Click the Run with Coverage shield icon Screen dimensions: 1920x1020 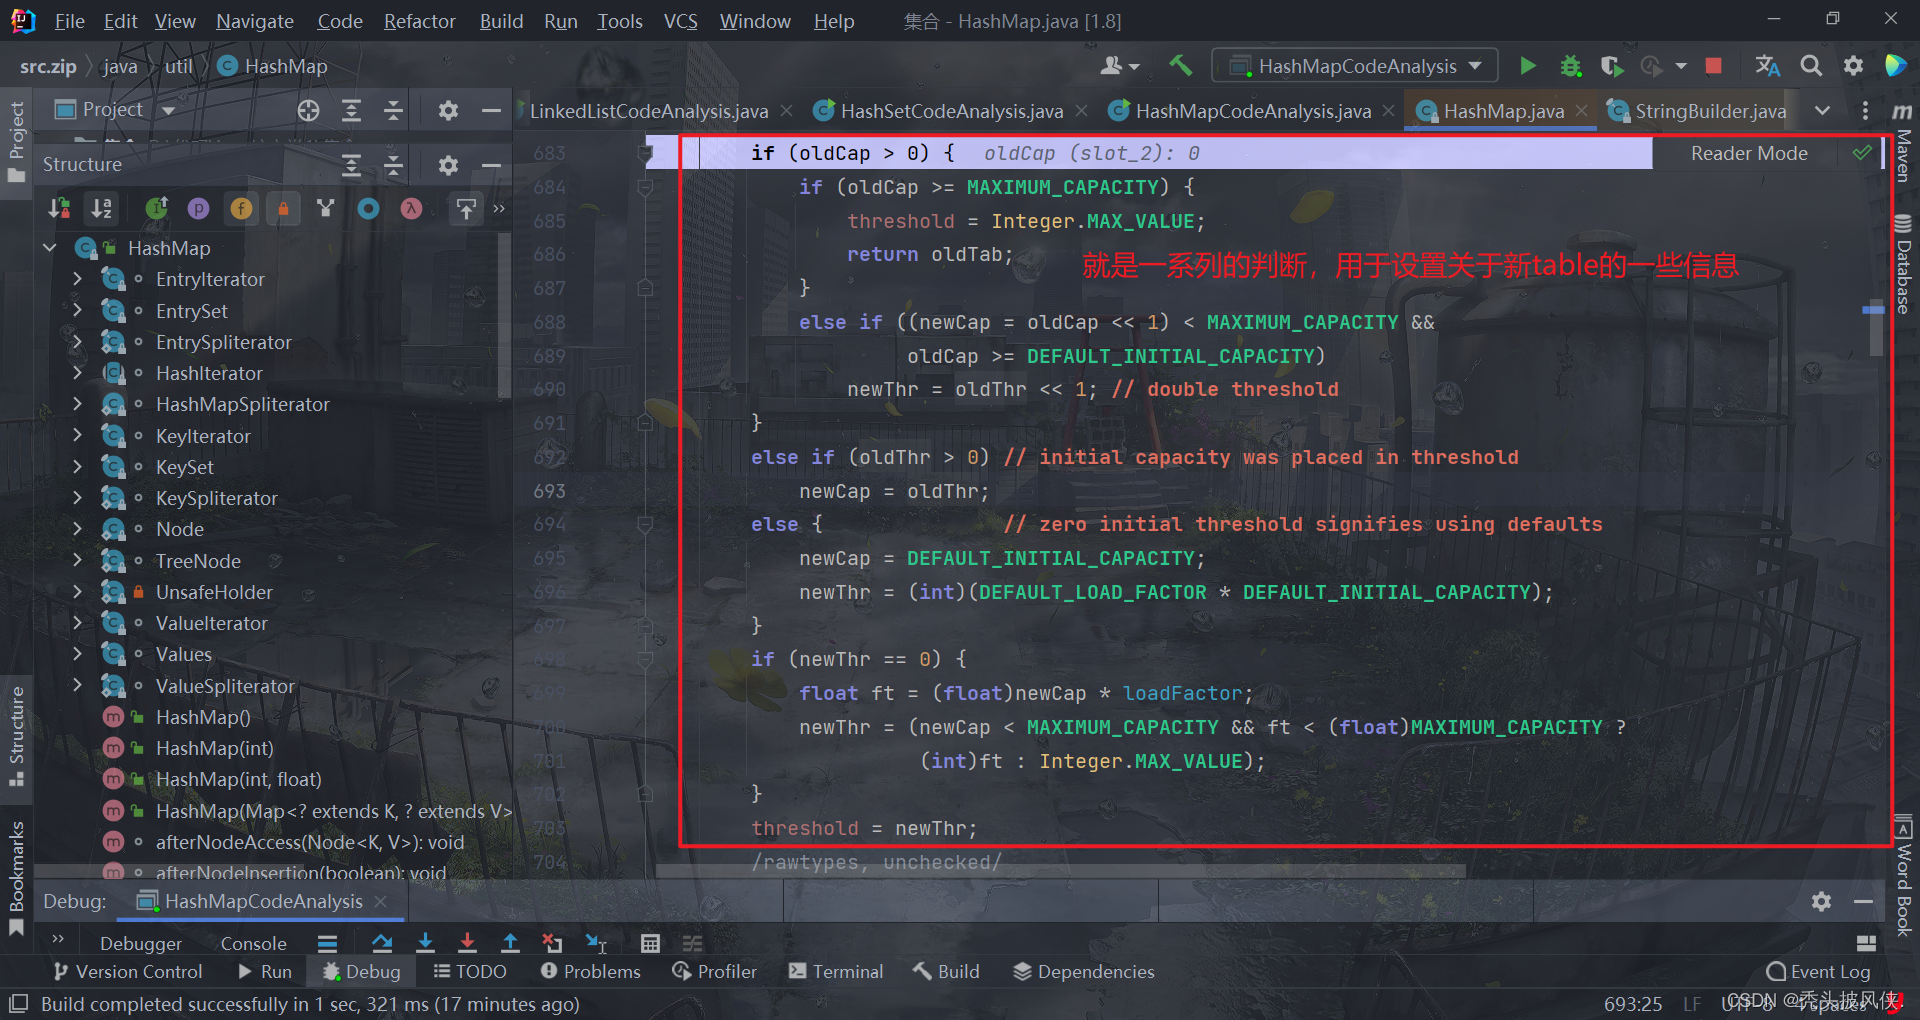[x=1611, y=66]
